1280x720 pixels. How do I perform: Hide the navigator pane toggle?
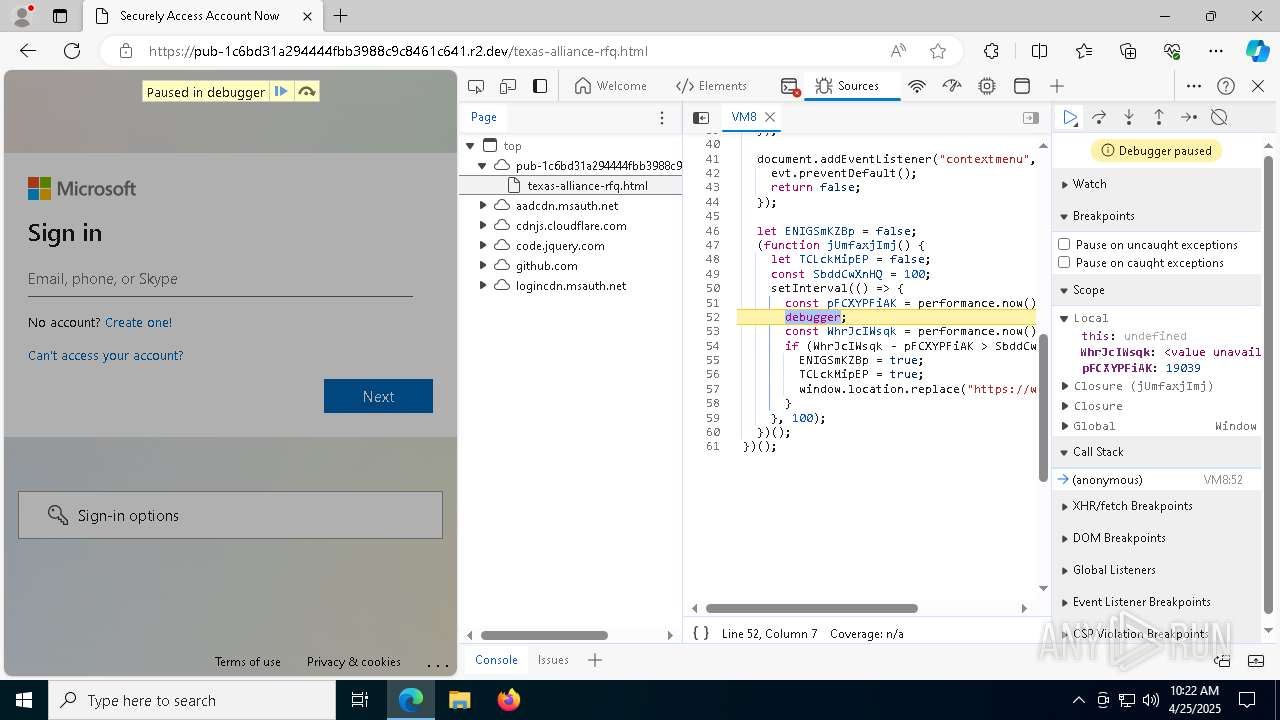pos(701,117)
